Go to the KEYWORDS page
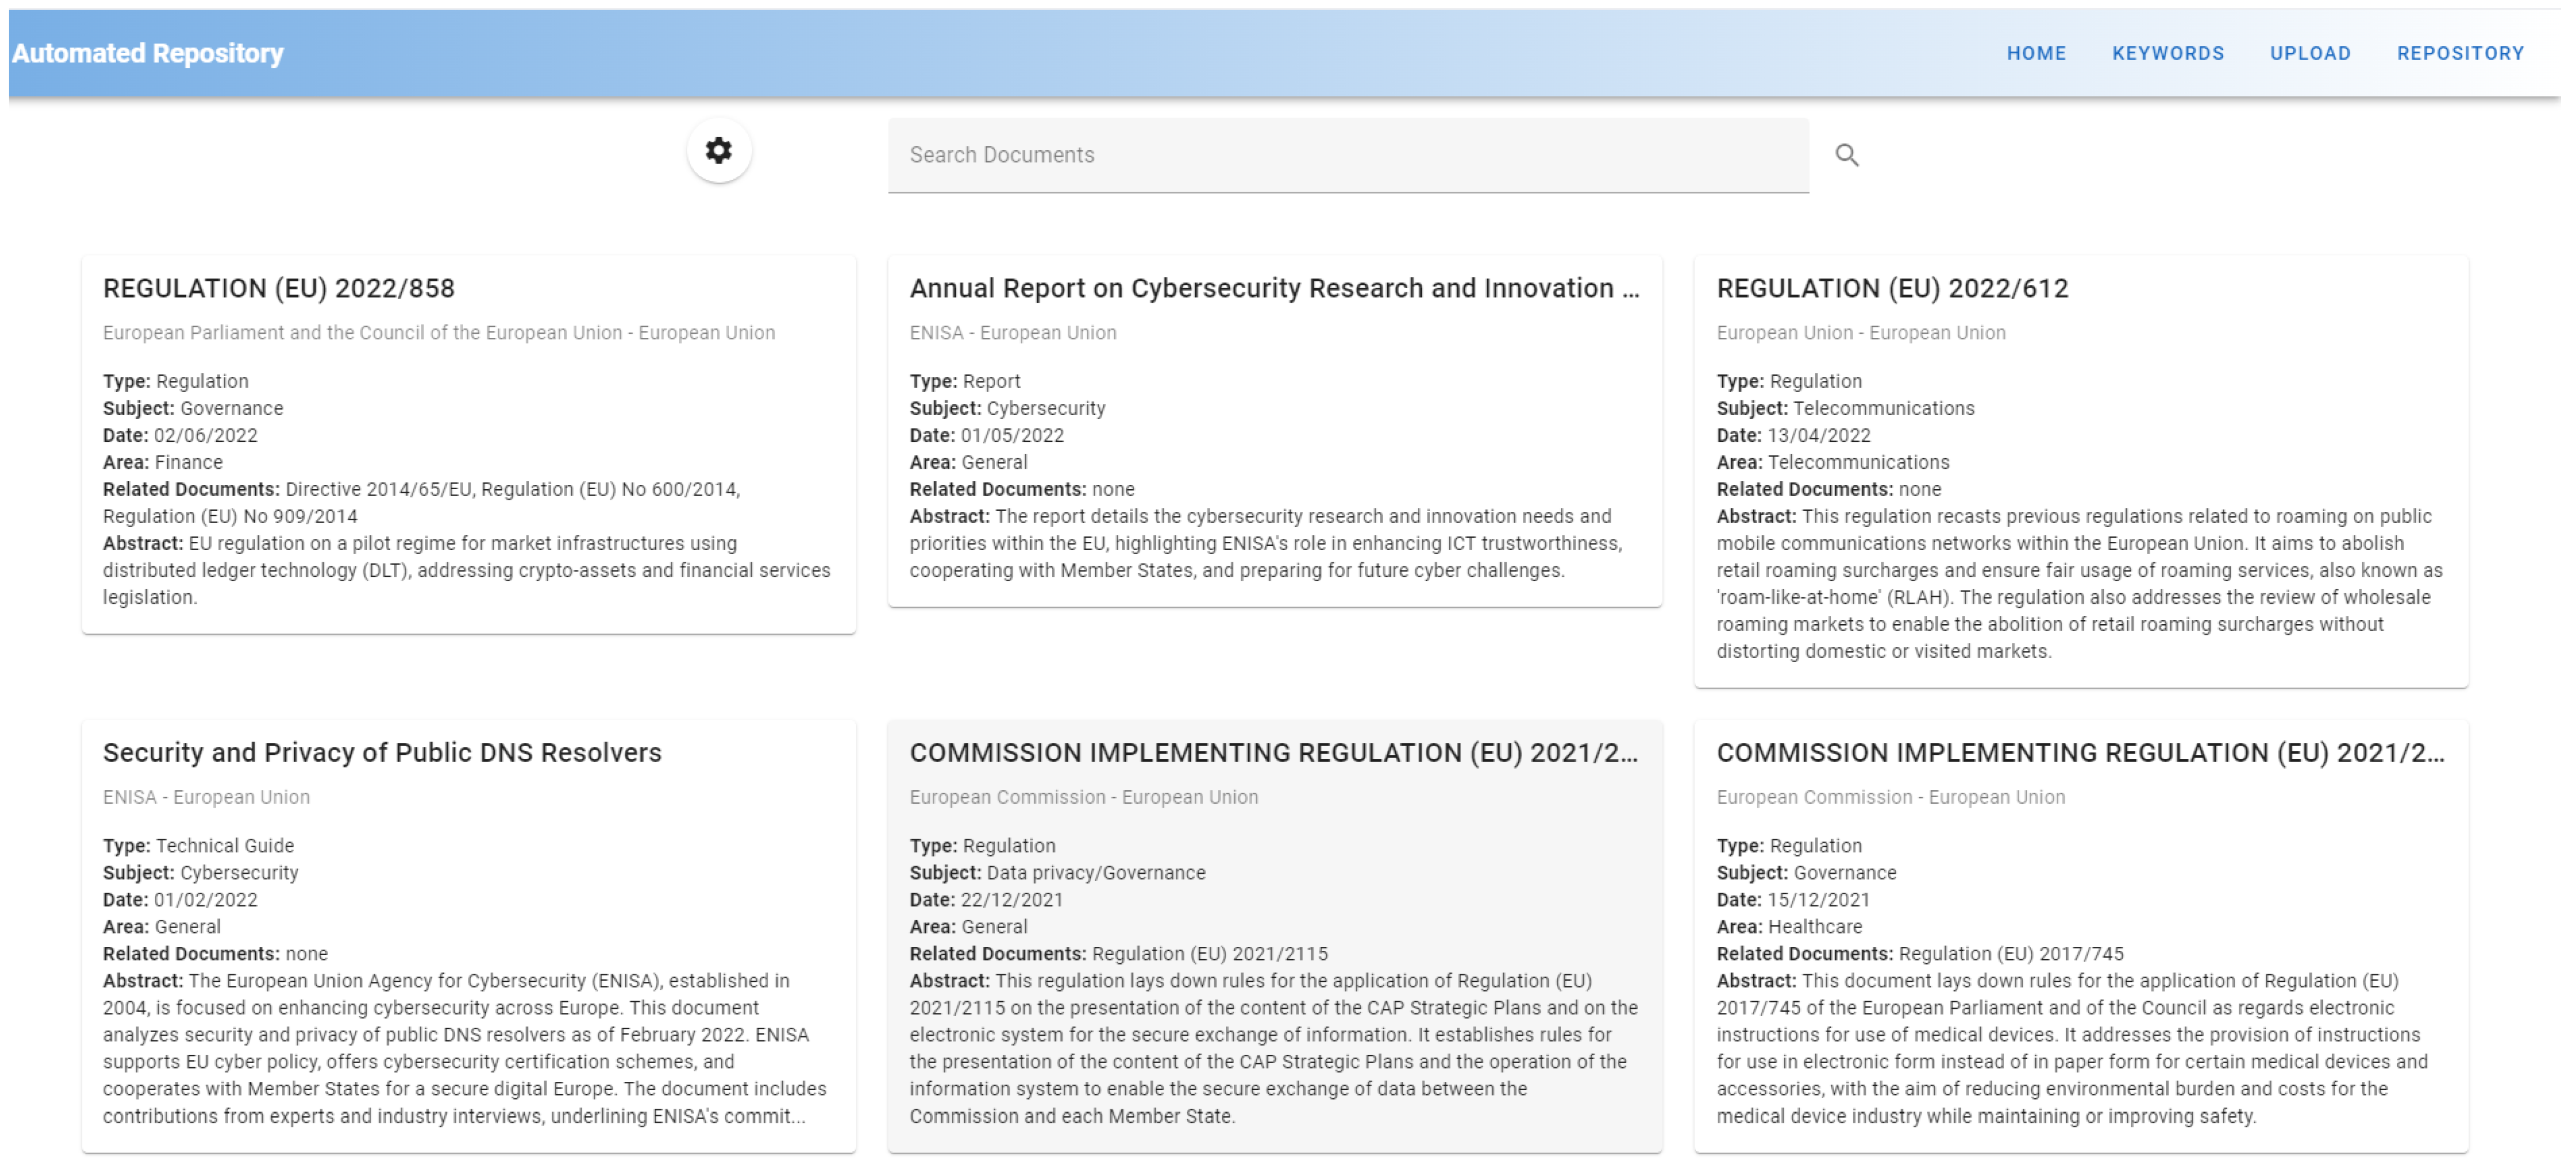This screenshot has height=1166, width=2576. click(x=2167, y=53)
